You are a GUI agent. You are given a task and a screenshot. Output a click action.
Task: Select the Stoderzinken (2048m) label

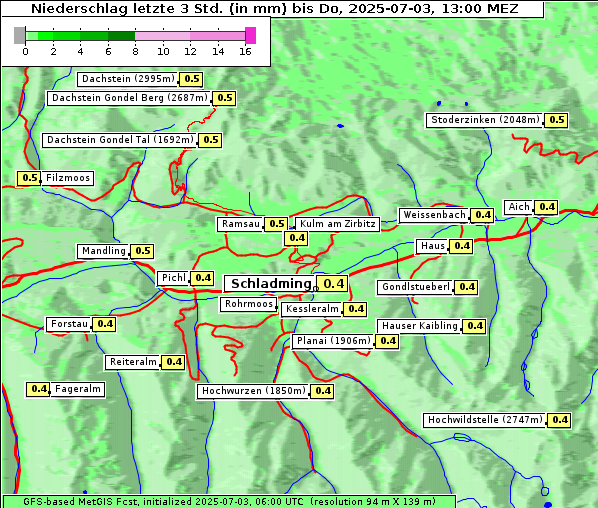[x=485, y=120]
